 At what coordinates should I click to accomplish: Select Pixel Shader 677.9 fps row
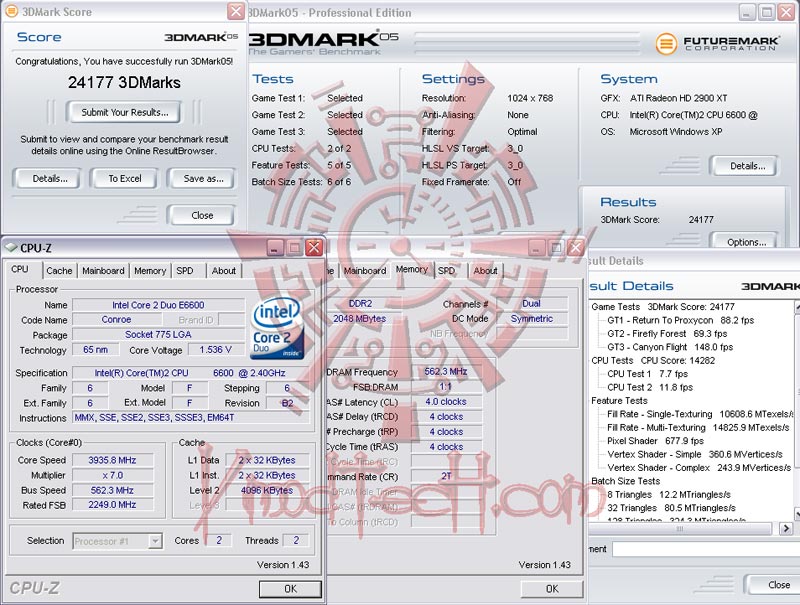point(655,441)
